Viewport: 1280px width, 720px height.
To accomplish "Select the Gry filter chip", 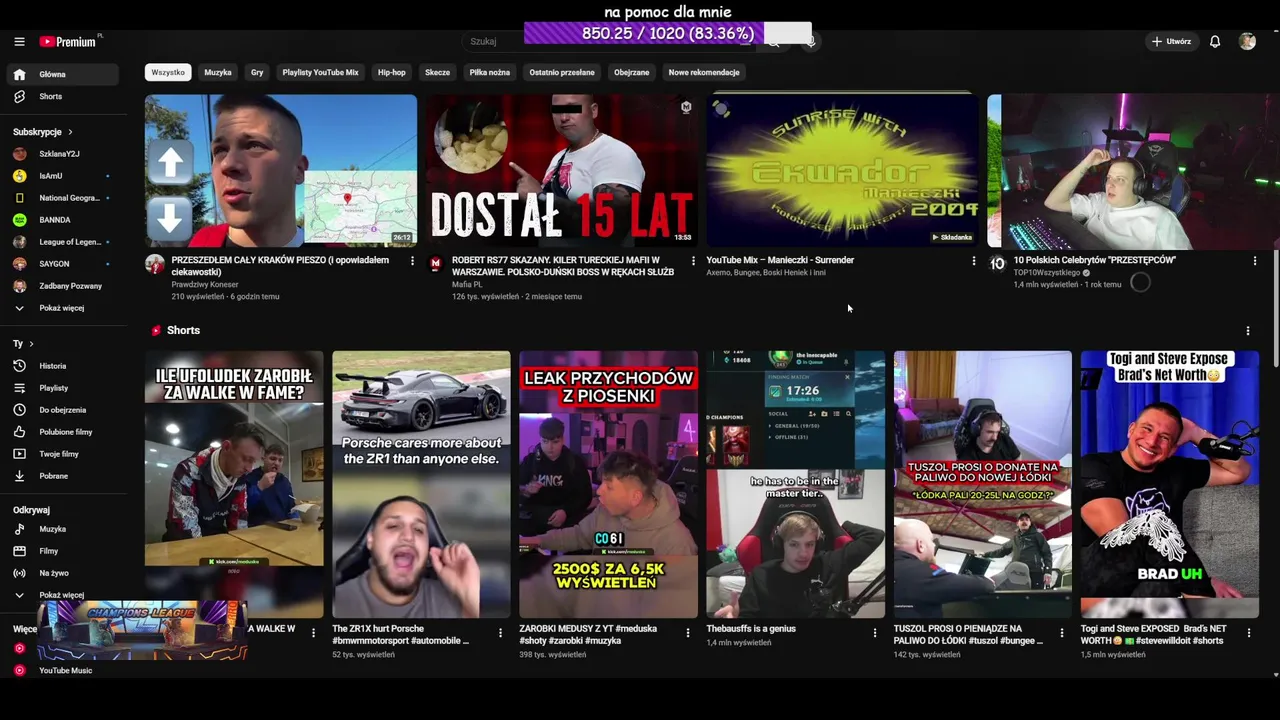I will [x=257, y=72].
